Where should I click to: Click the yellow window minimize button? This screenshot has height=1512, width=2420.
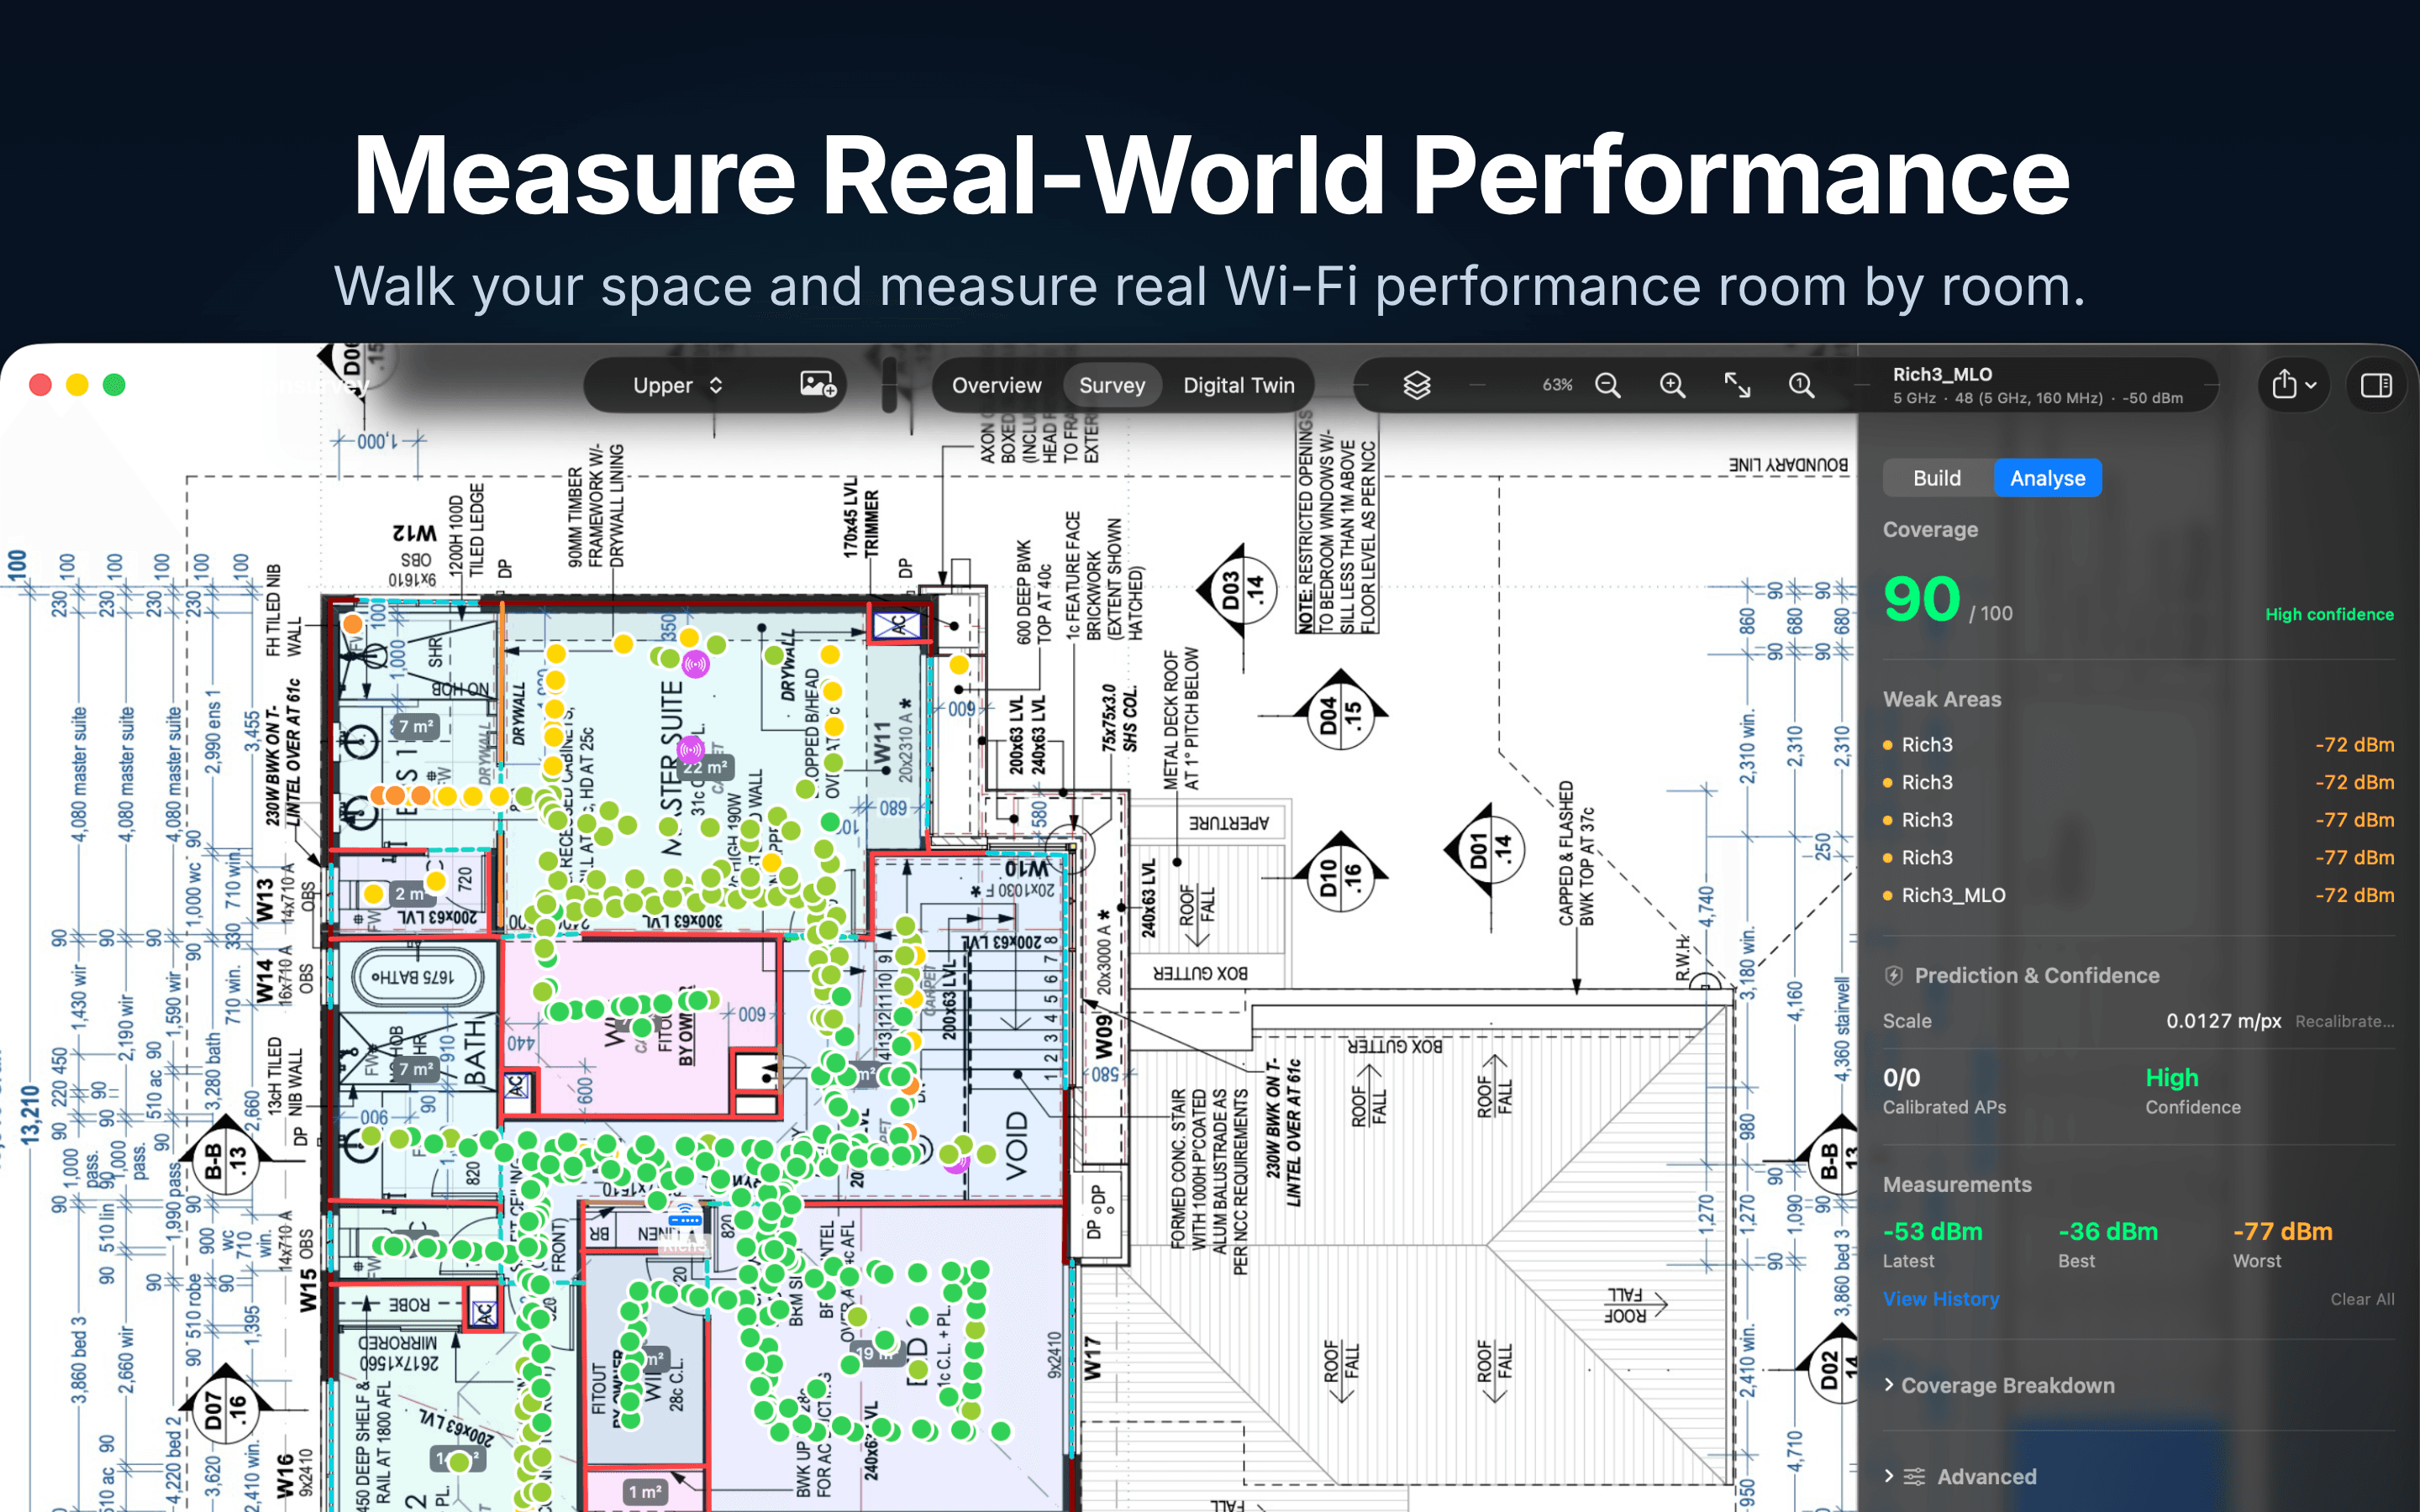pos(77,384)
